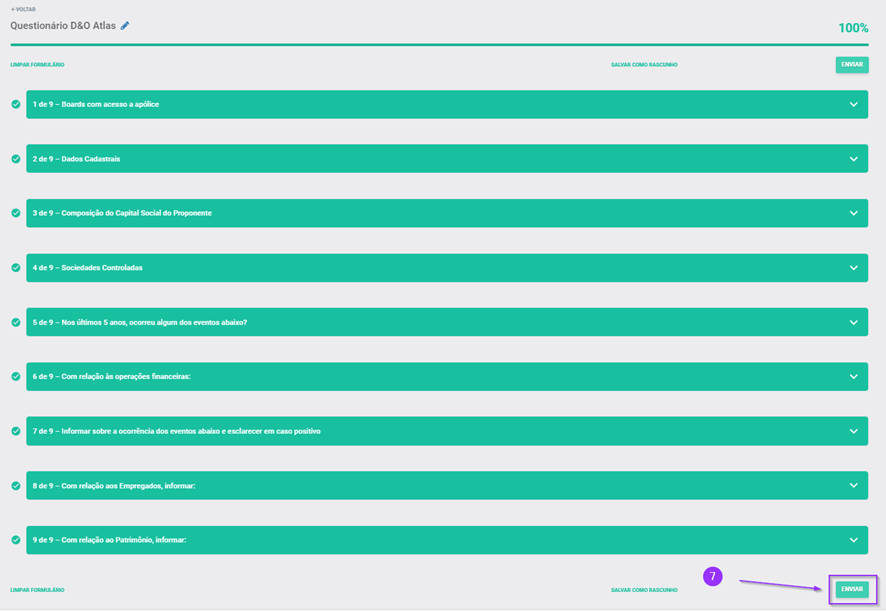Expand the section 8 Empregados chevron
Viewport: 886px width, 611px height.
click(853, 486)
